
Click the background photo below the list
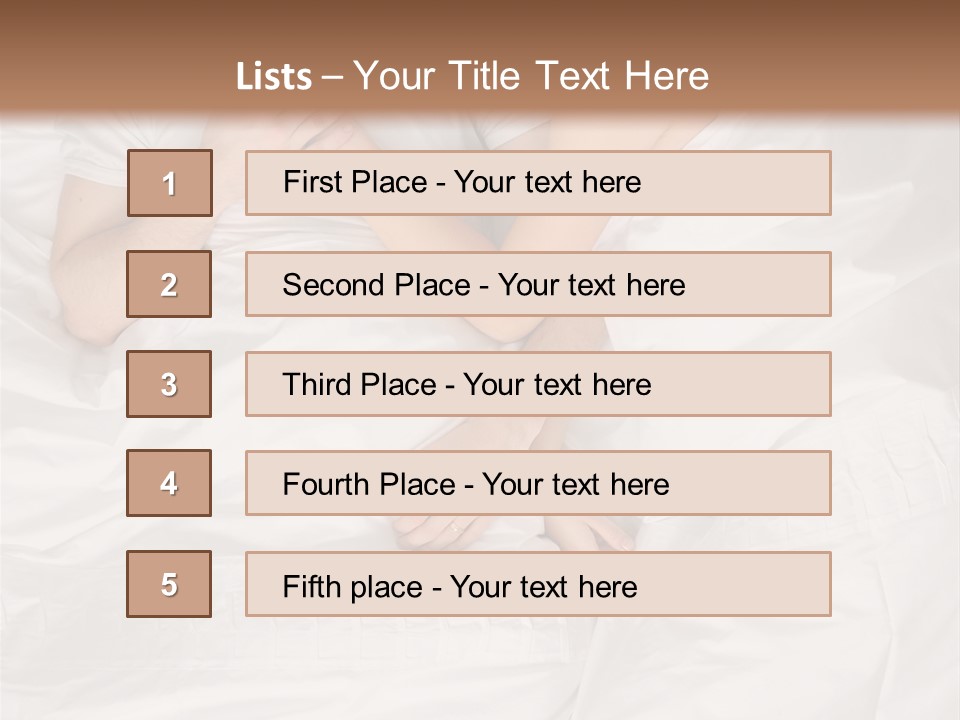tap(480, 670)
